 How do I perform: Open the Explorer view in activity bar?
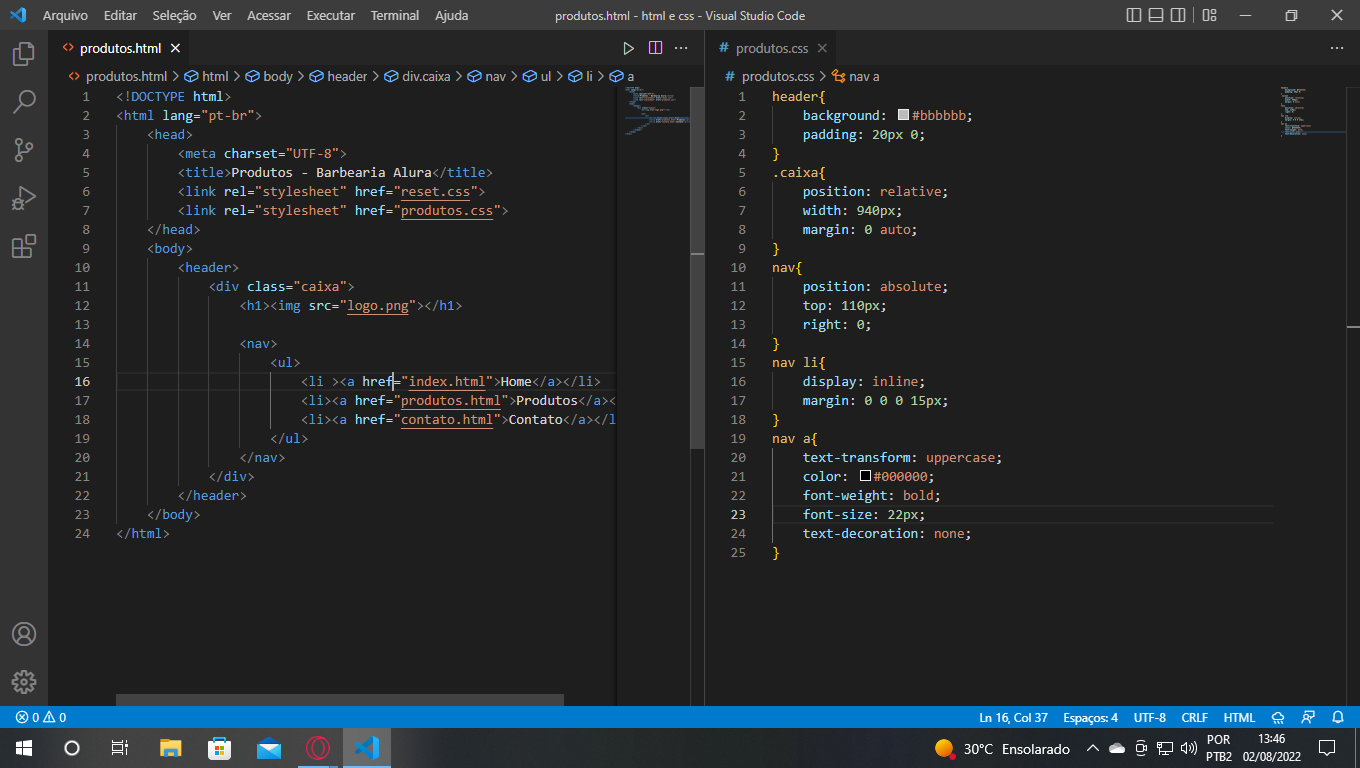(24, 53)
